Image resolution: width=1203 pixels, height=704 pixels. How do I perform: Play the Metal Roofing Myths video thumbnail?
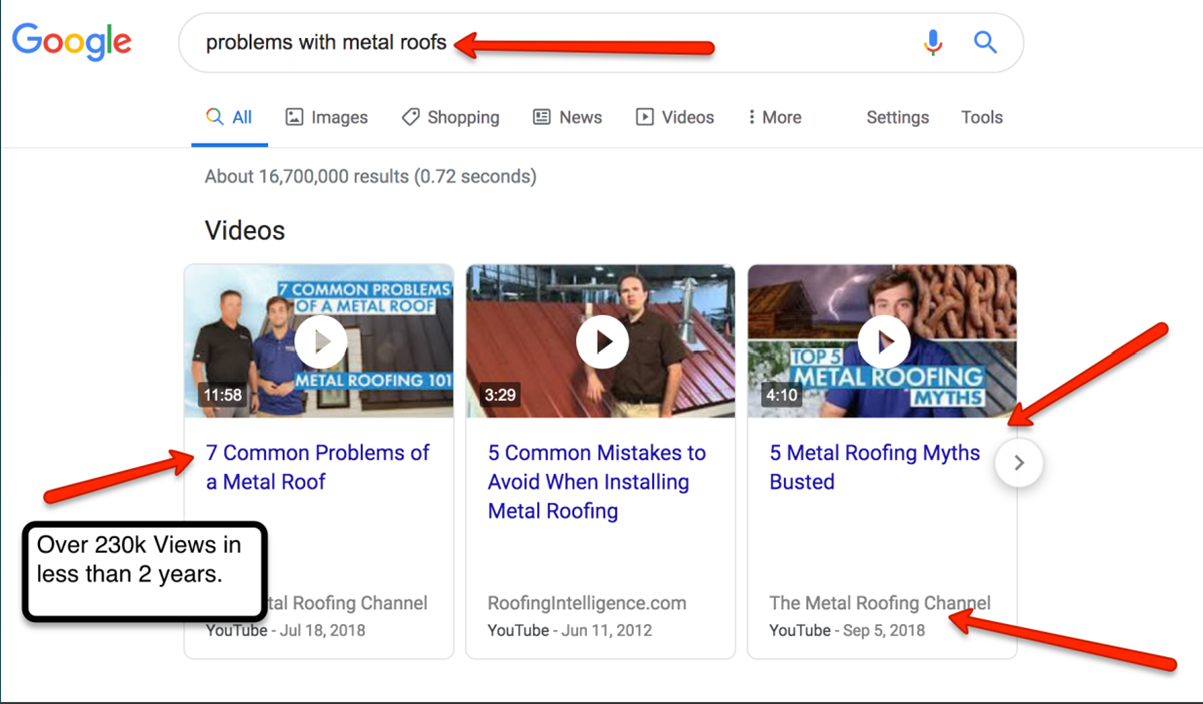(882, 341)
